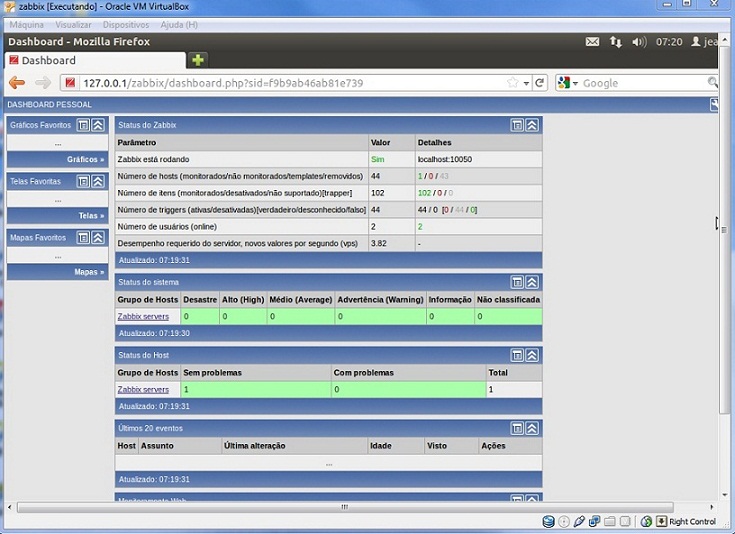735x534 pixels.
Task: Open Gráficos Favoritos widget menu icon
Action: 83,125
